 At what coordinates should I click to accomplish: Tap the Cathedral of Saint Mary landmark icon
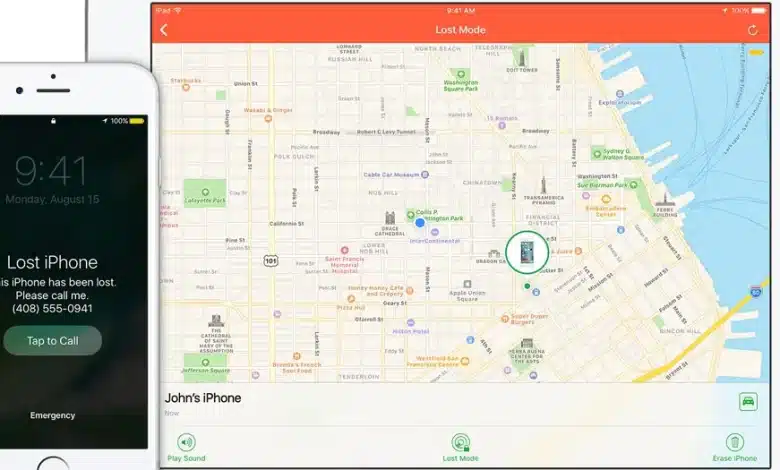tap(215, 321)
